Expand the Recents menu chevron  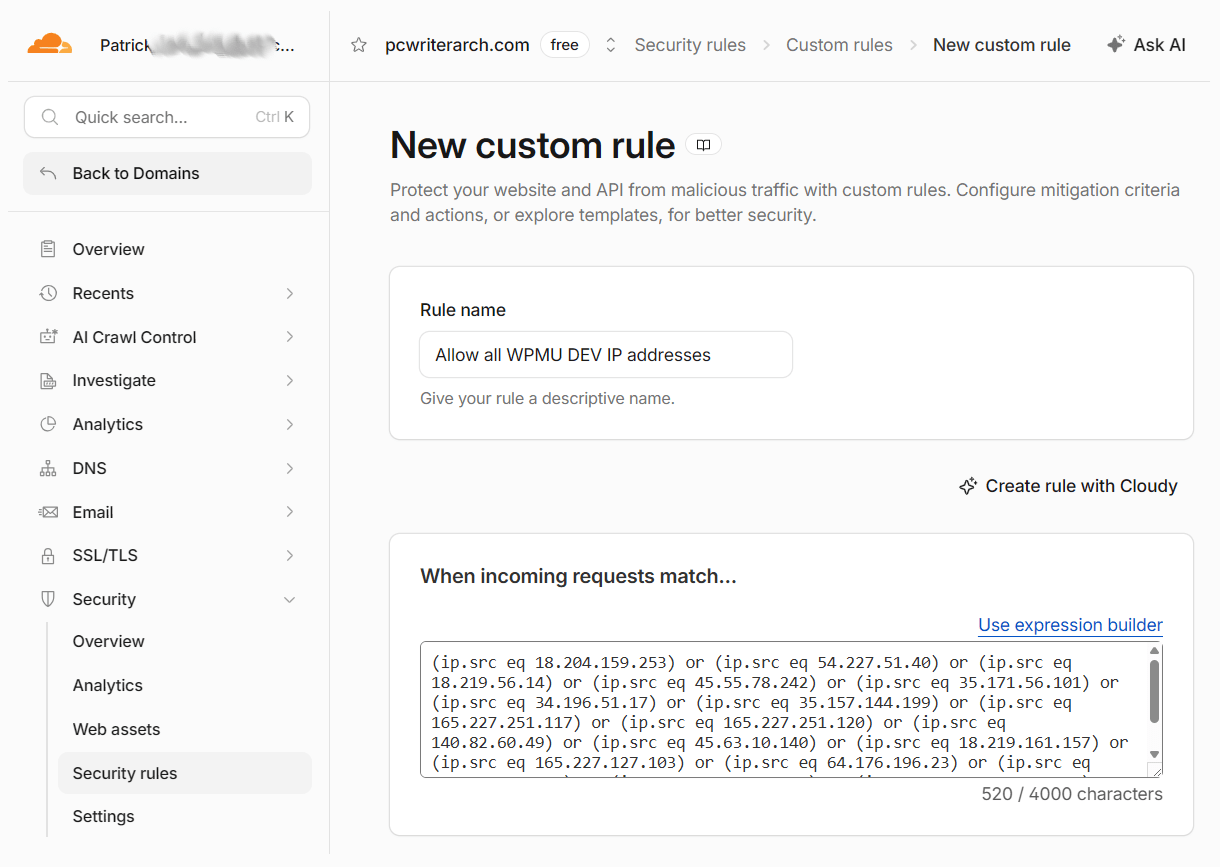point(290,293)
